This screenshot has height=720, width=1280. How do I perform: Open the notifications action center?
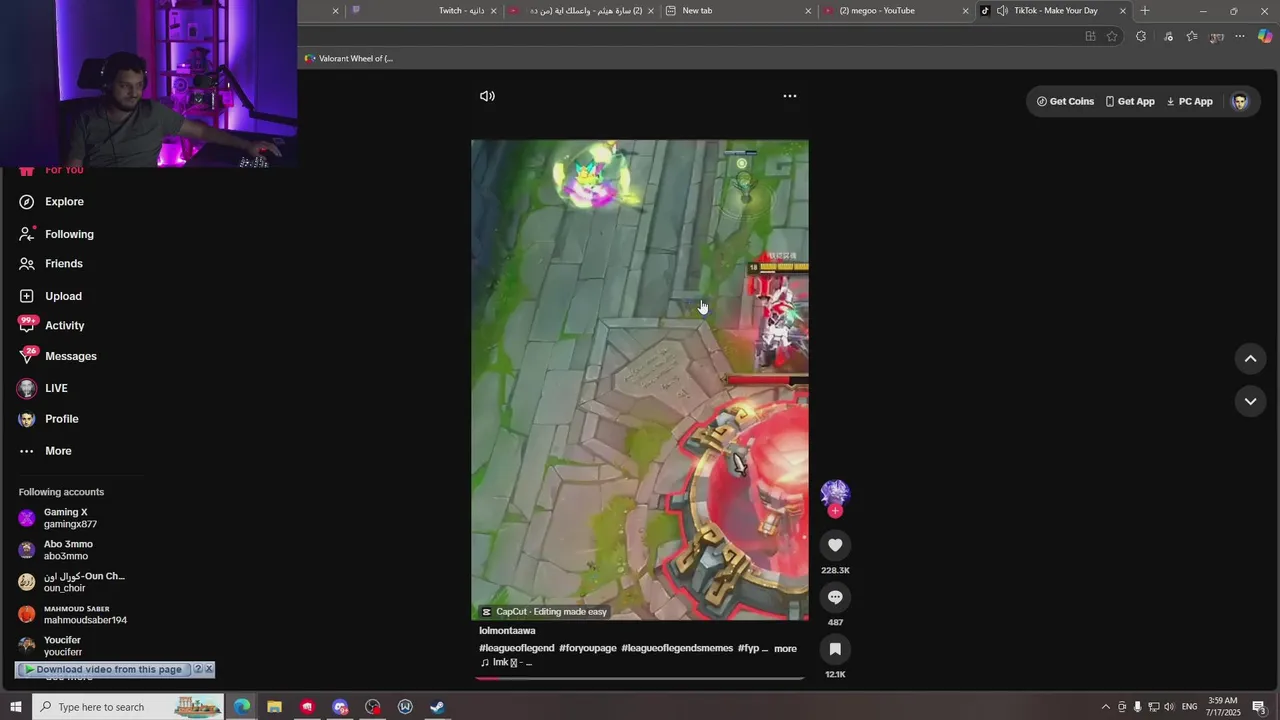pyautogui.click(x=1259, y=707)
